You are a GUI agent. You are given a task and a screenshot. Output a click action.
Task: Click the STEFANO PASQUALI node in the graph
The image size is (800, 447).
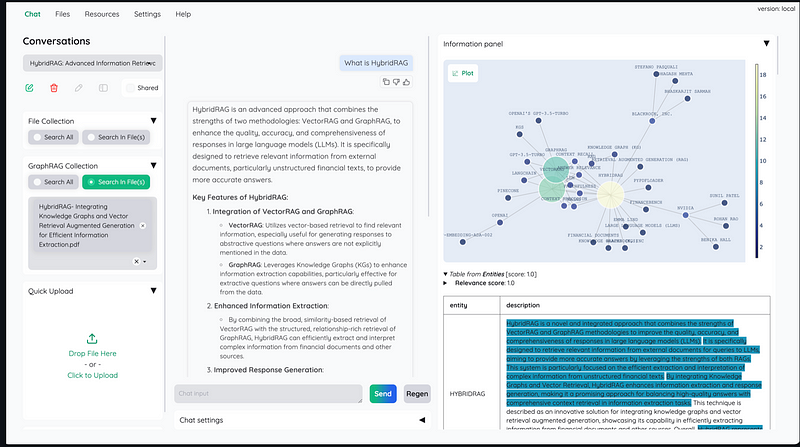tap(656, 74)
